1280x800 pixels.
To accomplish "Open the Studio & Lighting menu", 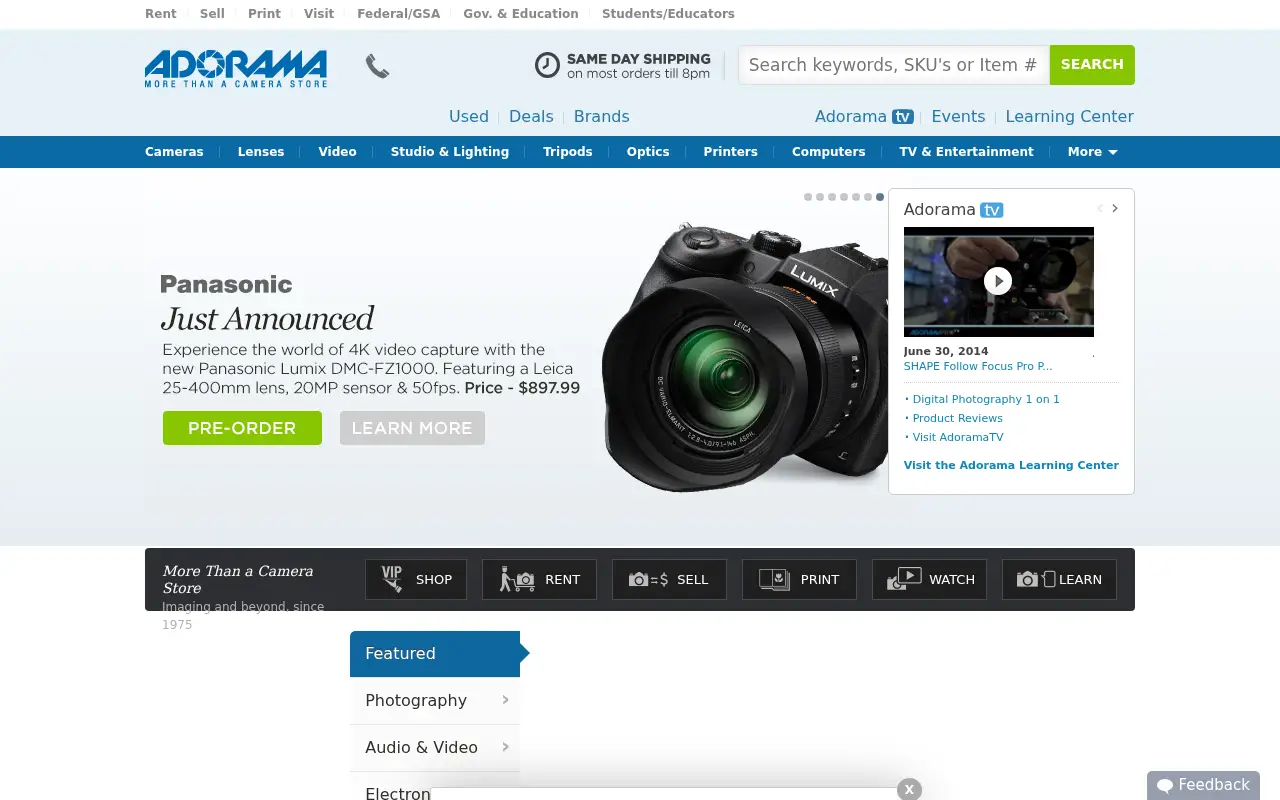I will click(x=450, y=152).
